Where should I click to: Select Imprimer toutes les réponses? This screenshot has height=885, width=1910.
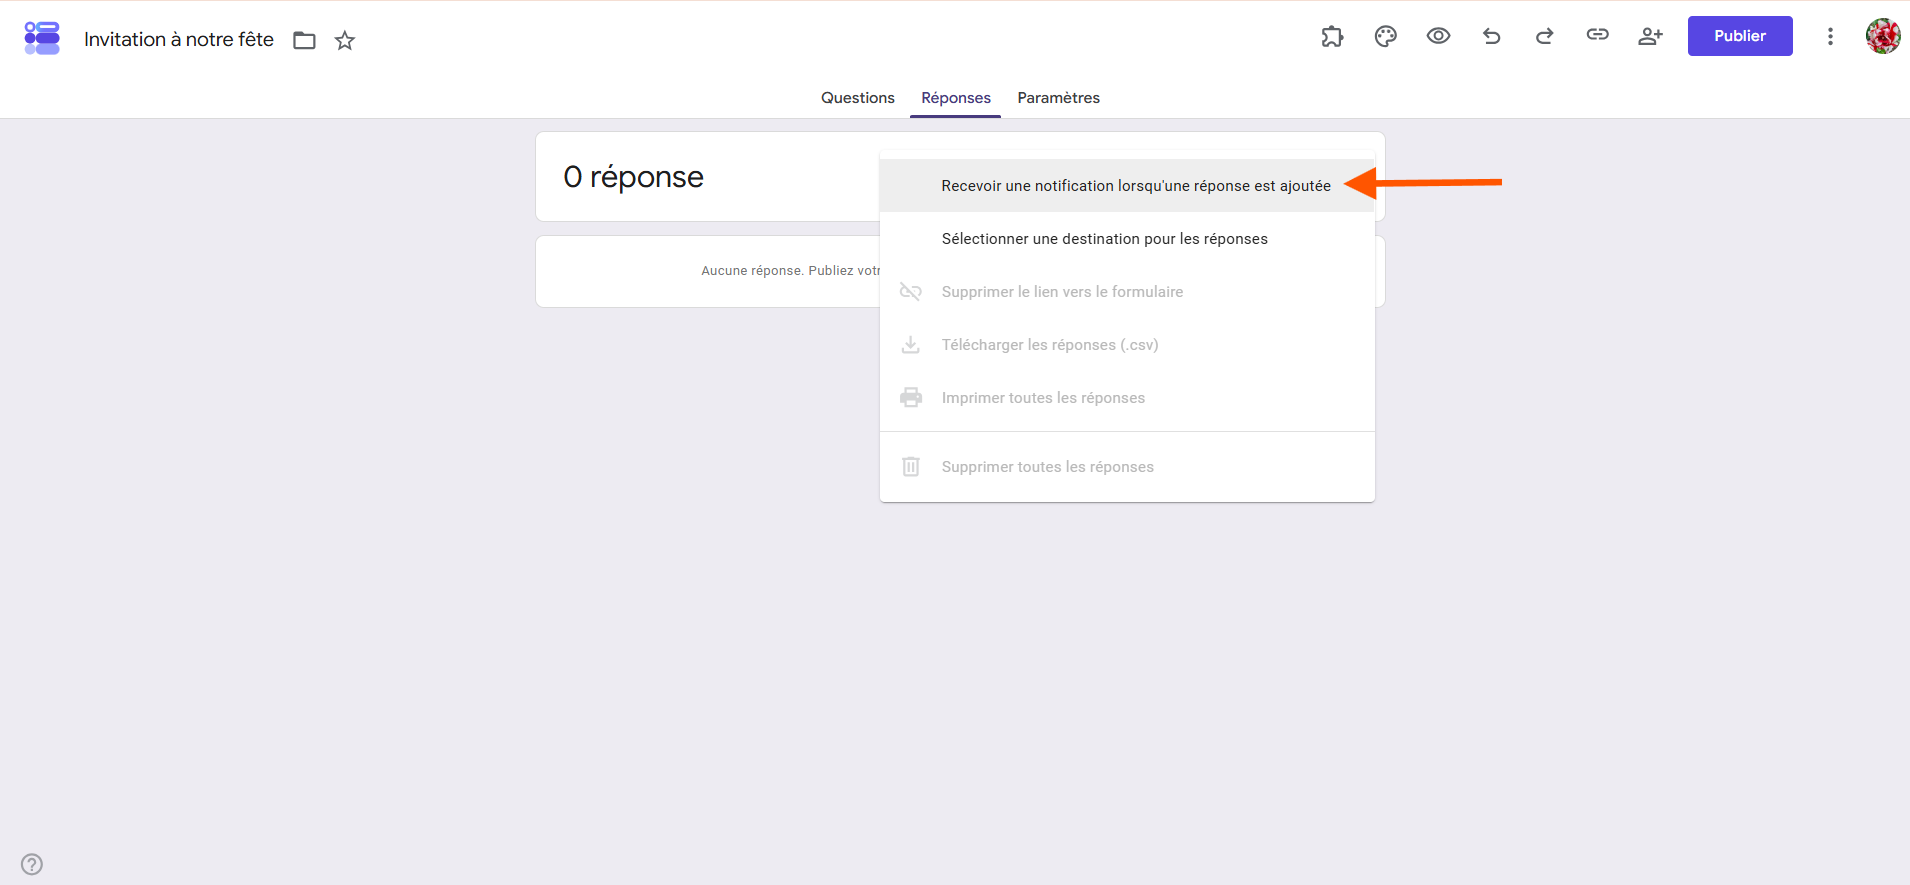[x=1127, y=398]
